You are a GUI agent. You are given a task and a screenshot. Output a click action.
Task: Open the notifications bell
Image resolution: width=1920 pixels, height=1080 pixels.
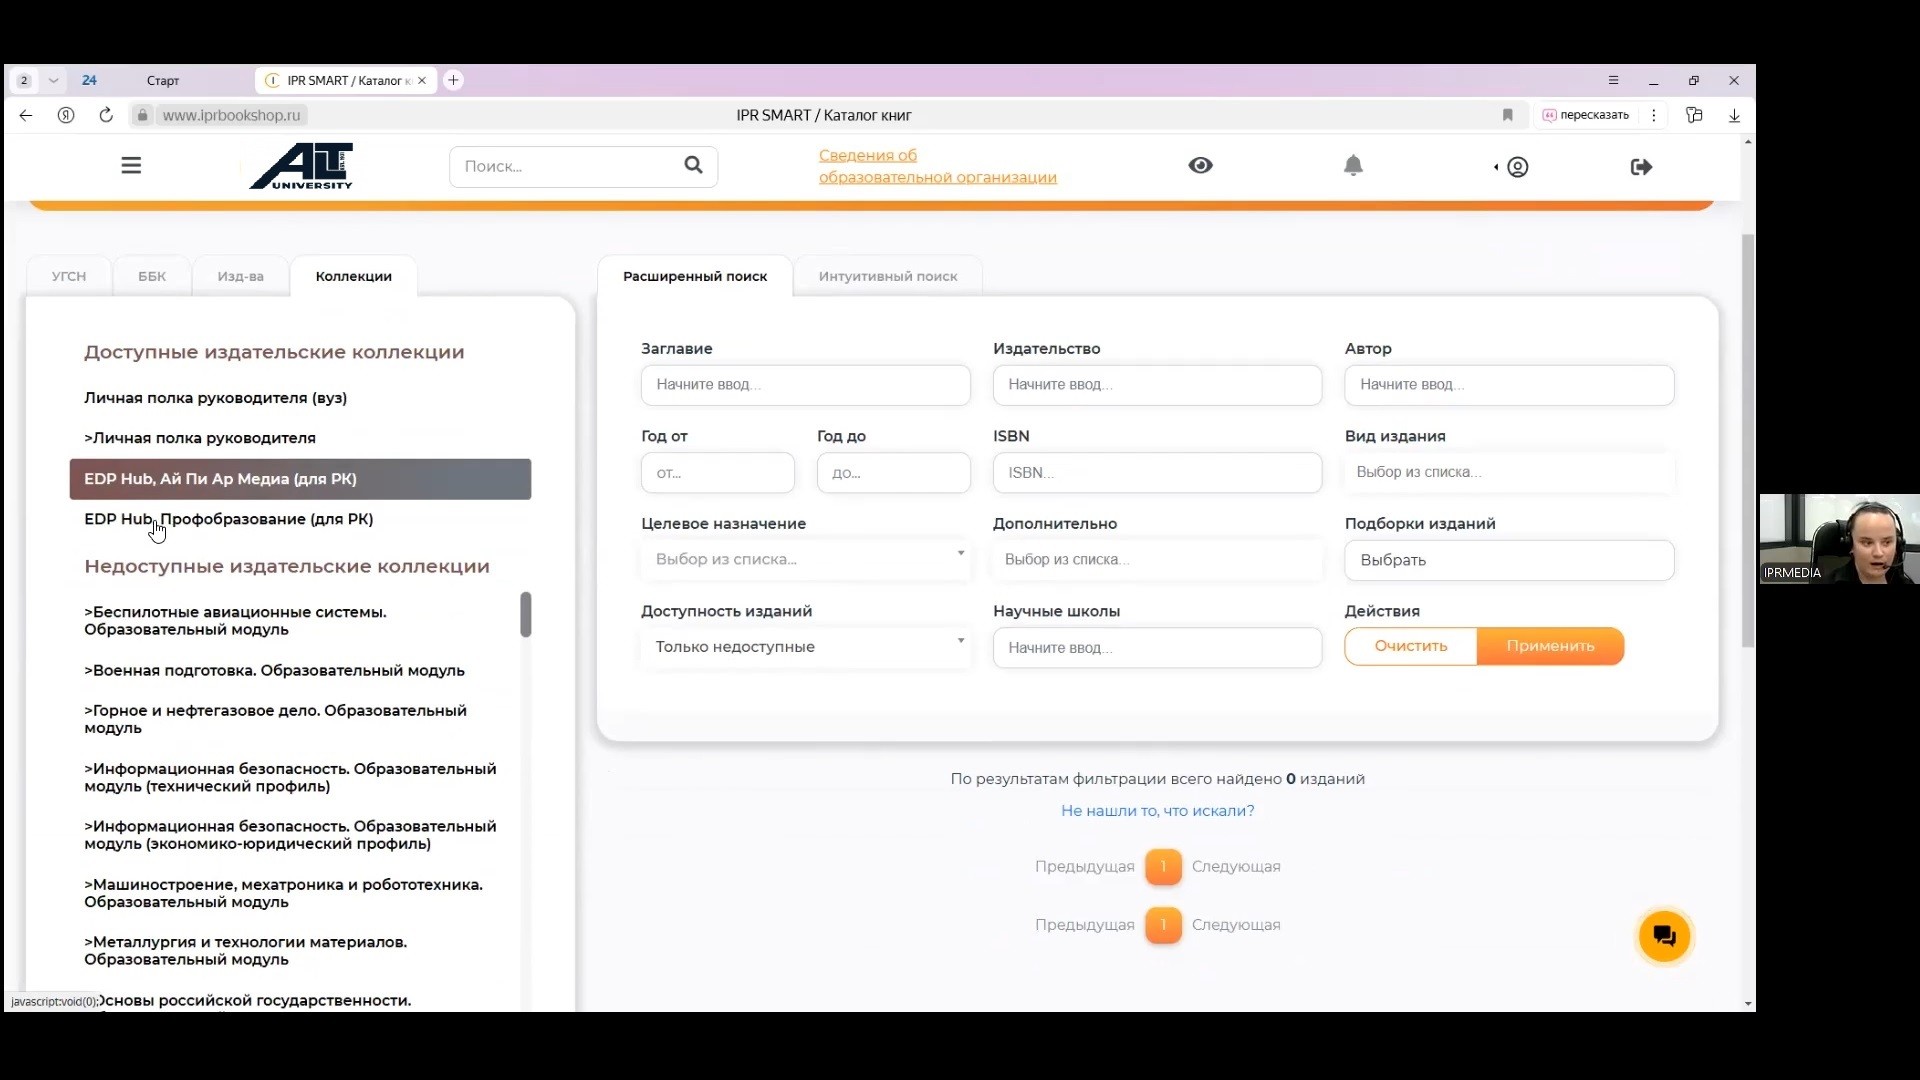tap(1353, 166)
